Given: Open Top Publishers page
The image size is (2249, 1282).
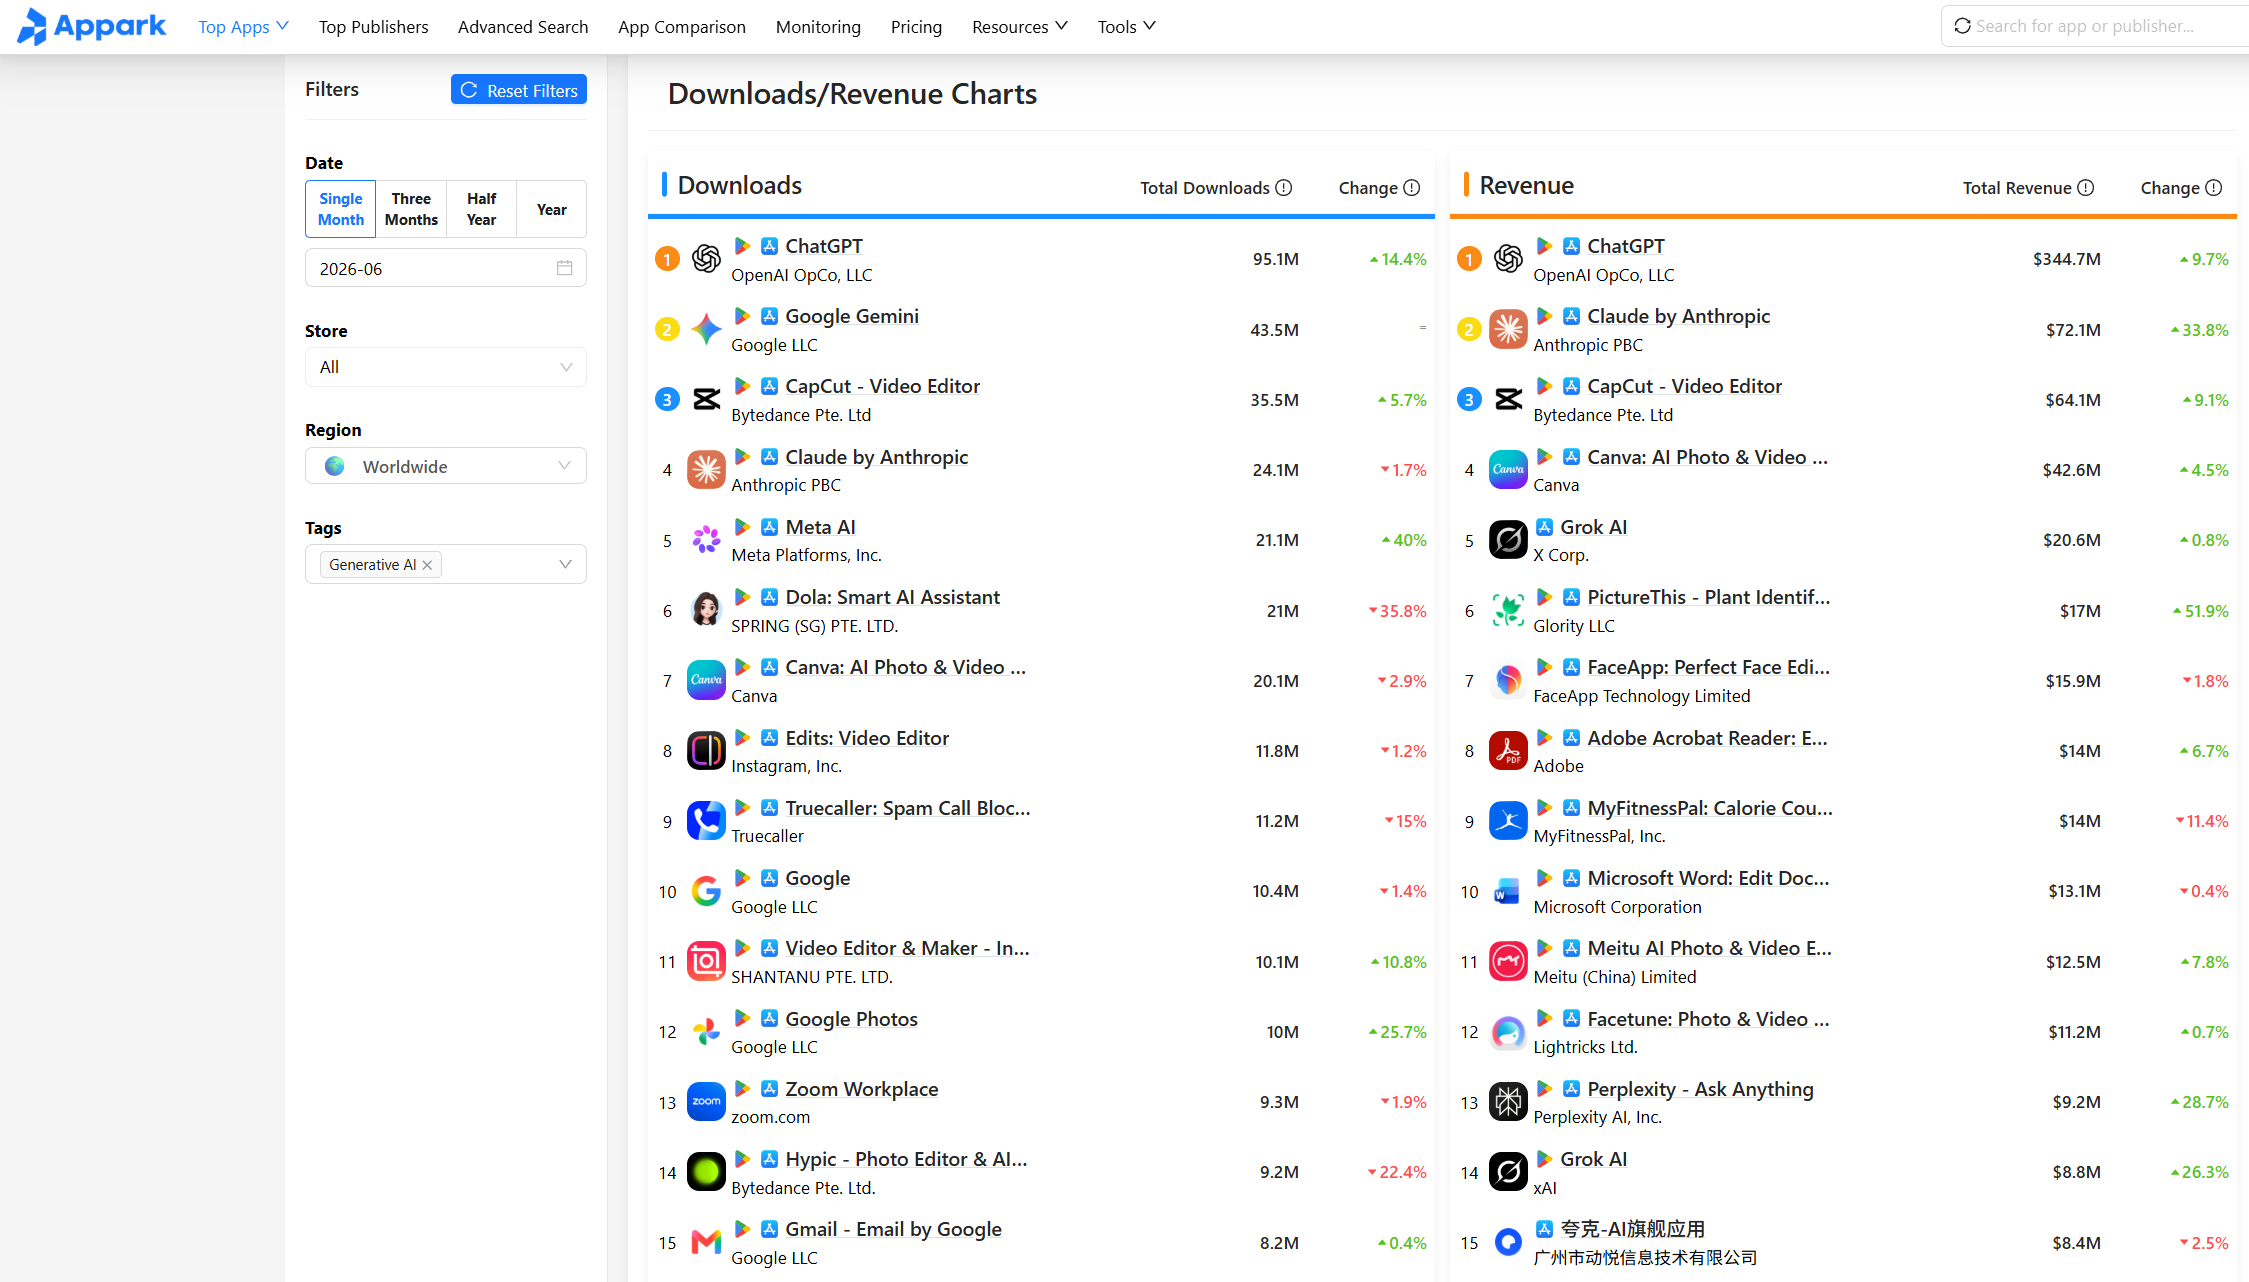Looking at the screenshot, I should [374, 27].
